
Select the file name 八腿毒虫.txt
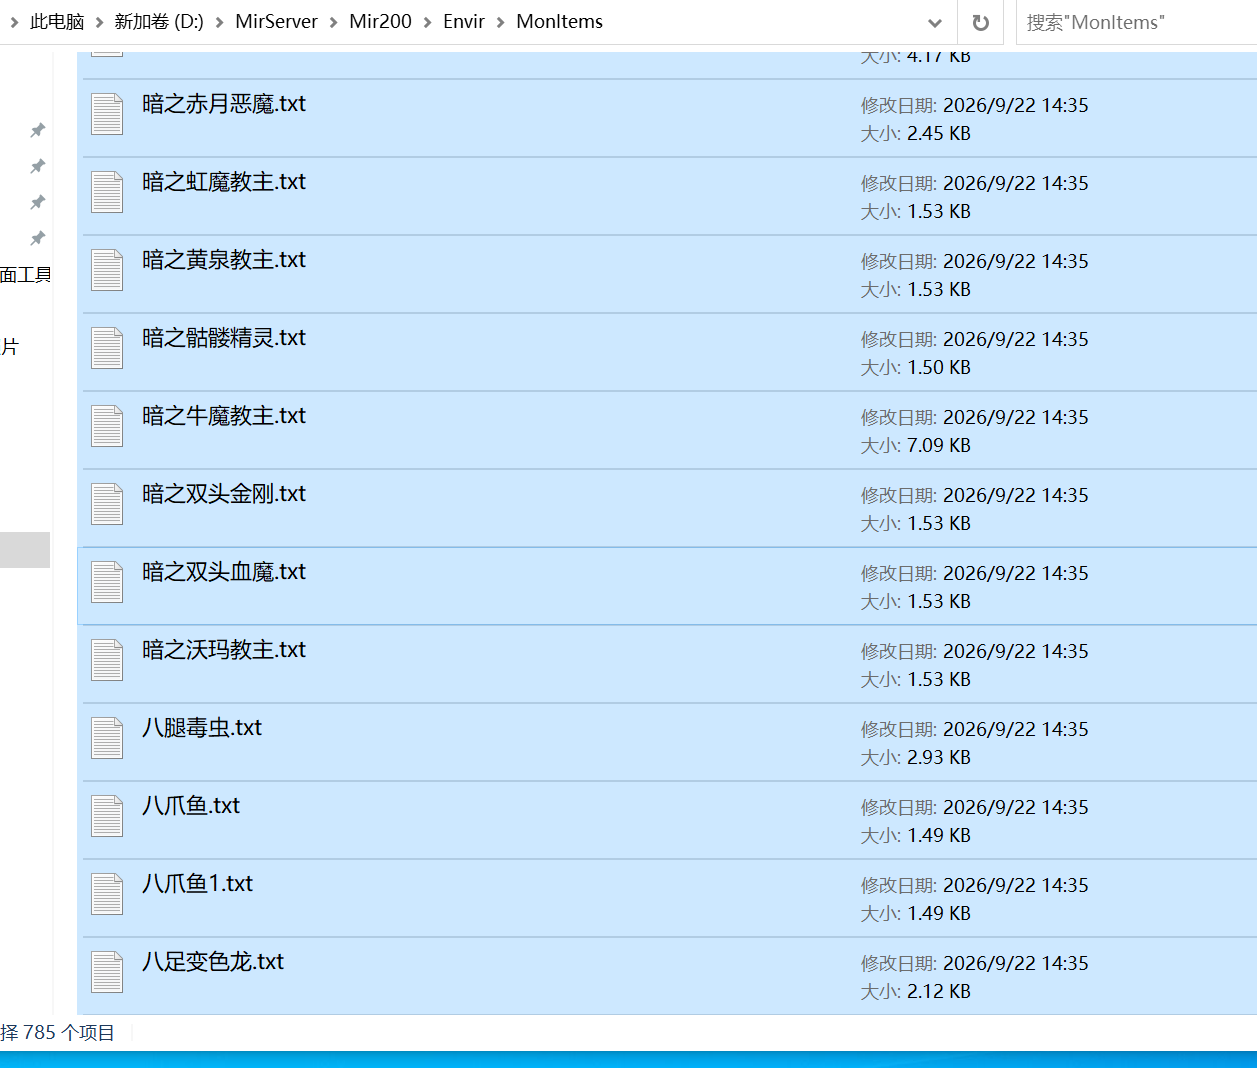pos(202,728)
